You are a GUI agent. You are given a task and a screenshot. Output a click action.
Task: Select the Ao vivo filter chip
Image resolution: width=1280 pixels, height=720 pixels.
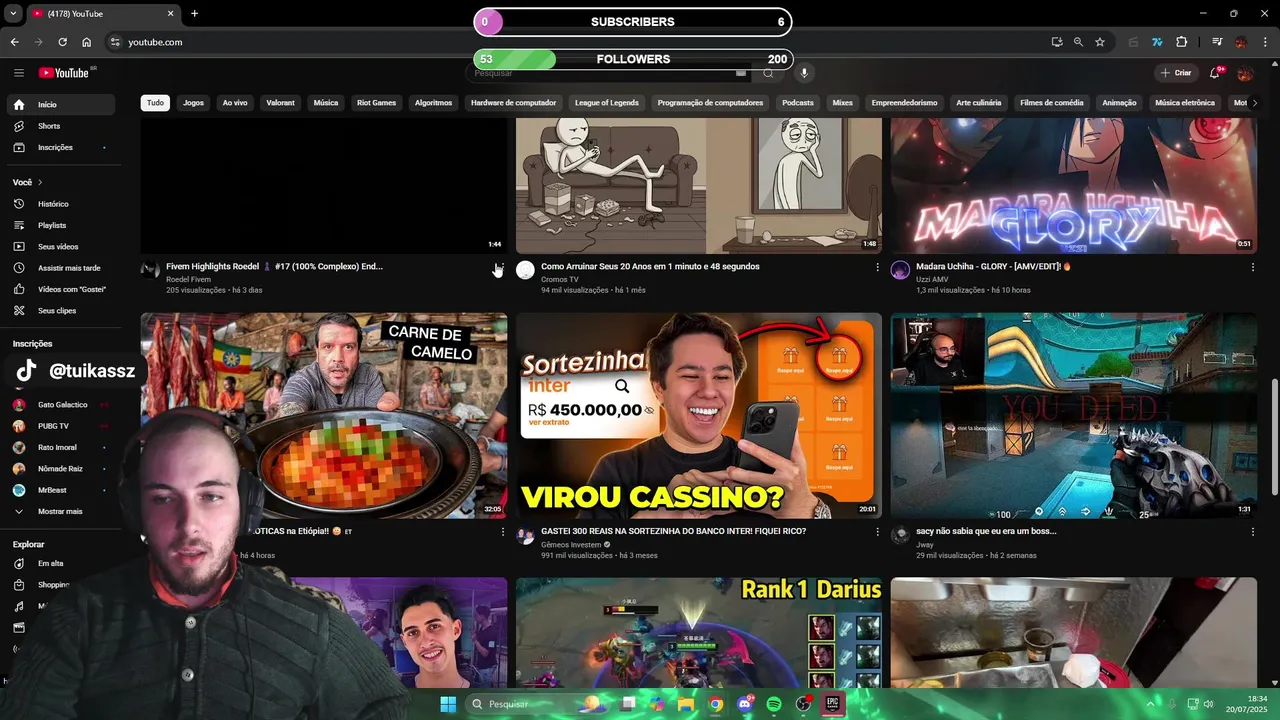pos(235,103)
